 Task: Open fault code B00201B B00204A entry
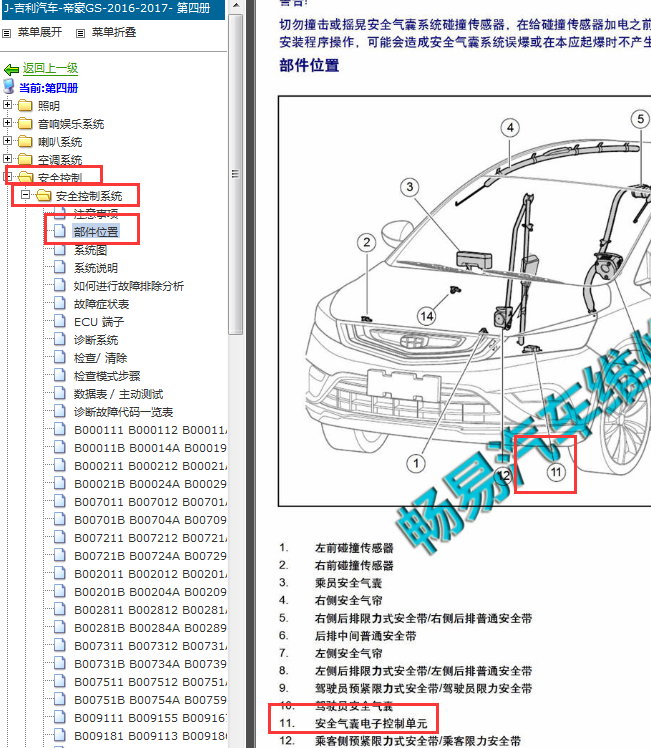[150, 592]
